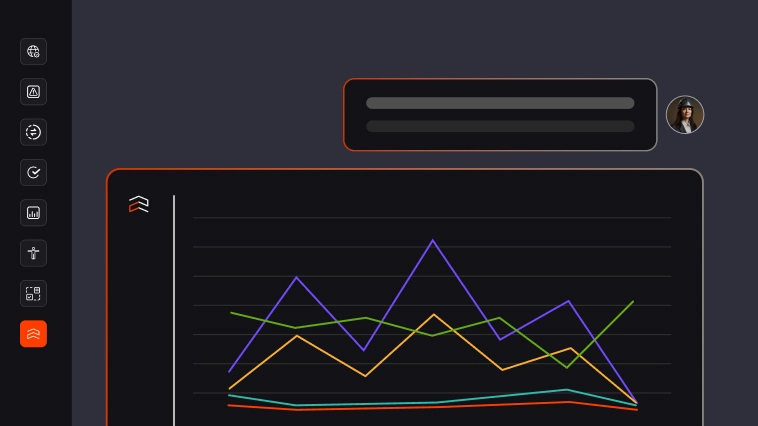Click the chevron logo in chart card
Screen dimensions: 758x426
[x=139, y=204]
